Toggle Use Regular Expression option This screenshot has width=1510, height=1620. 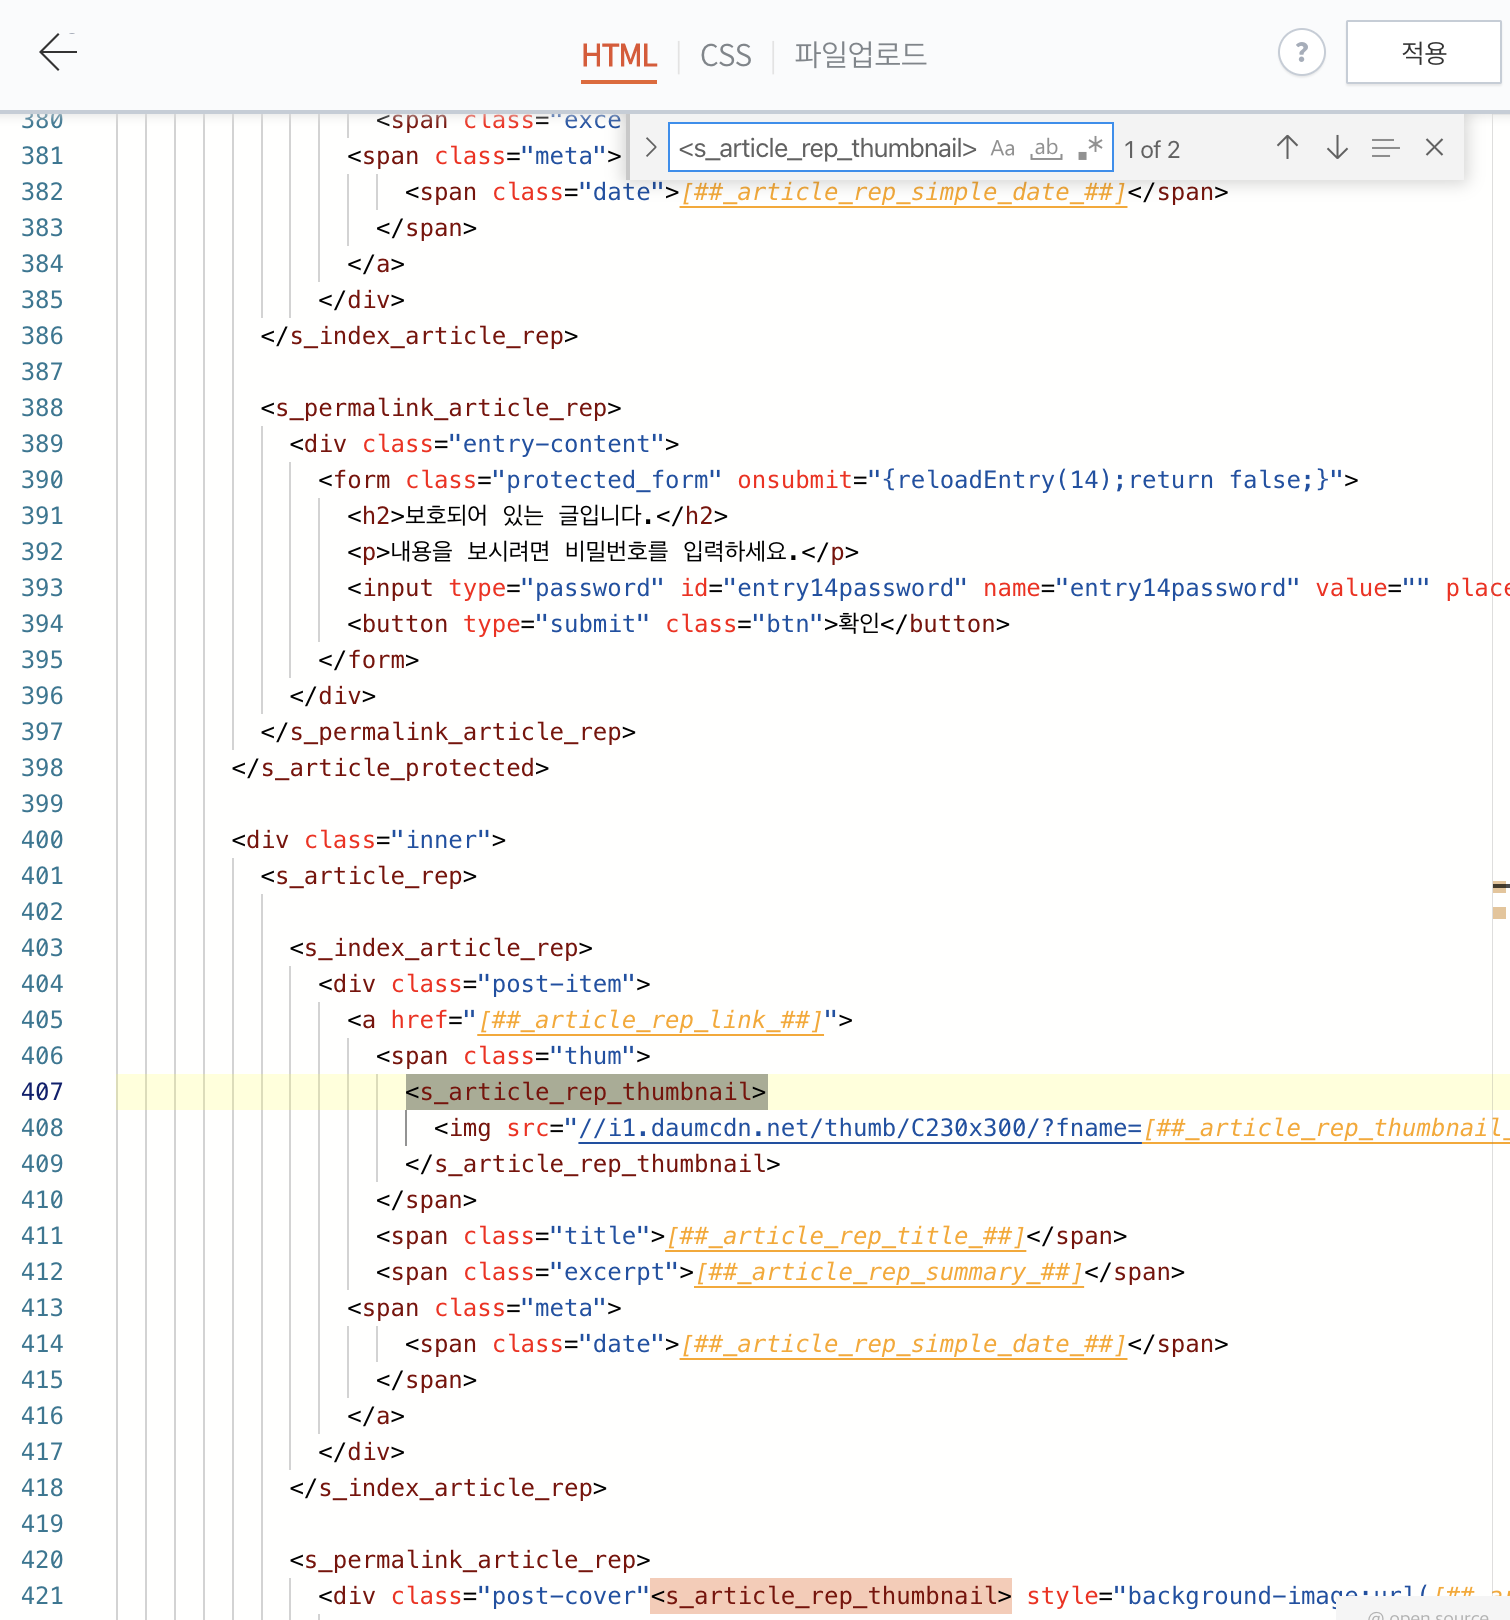[1090, 149]
